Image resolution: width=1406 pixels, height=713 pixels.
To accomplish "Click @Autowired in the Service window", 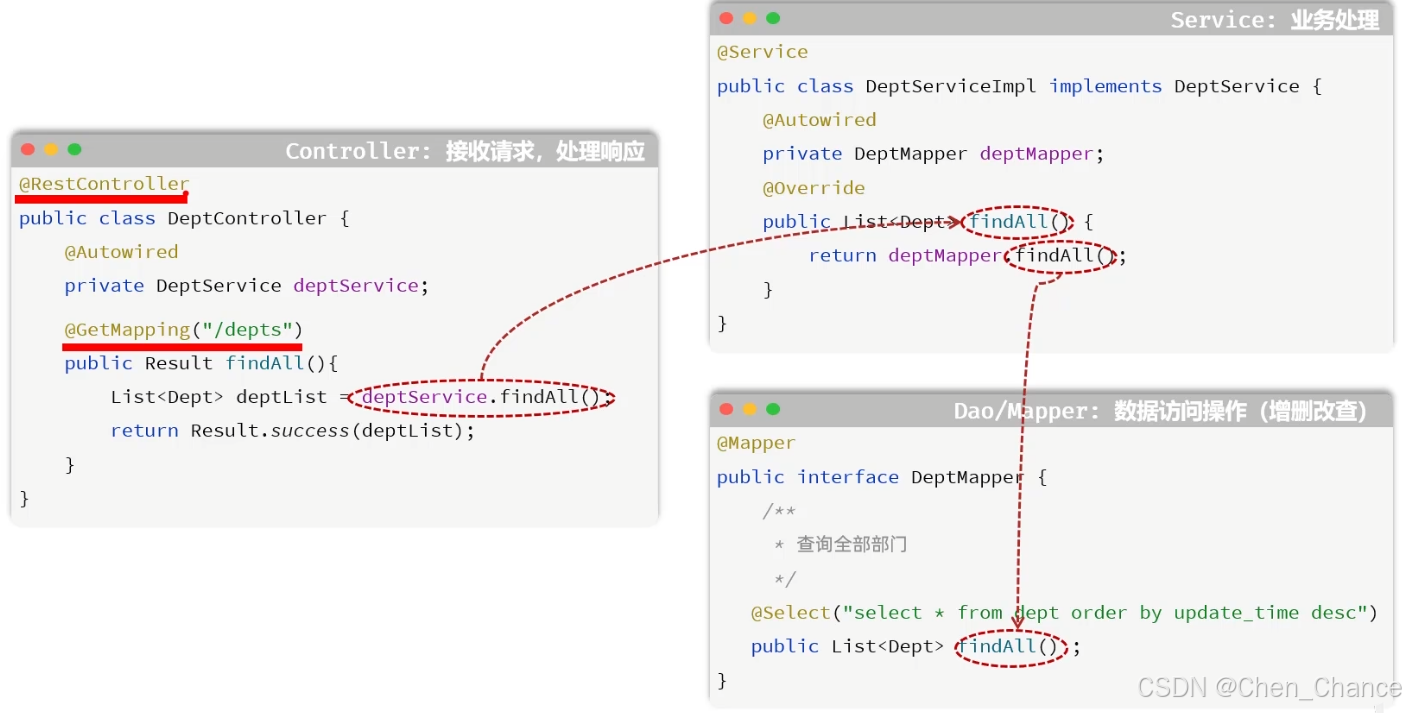I will click(x=819, y=120).
